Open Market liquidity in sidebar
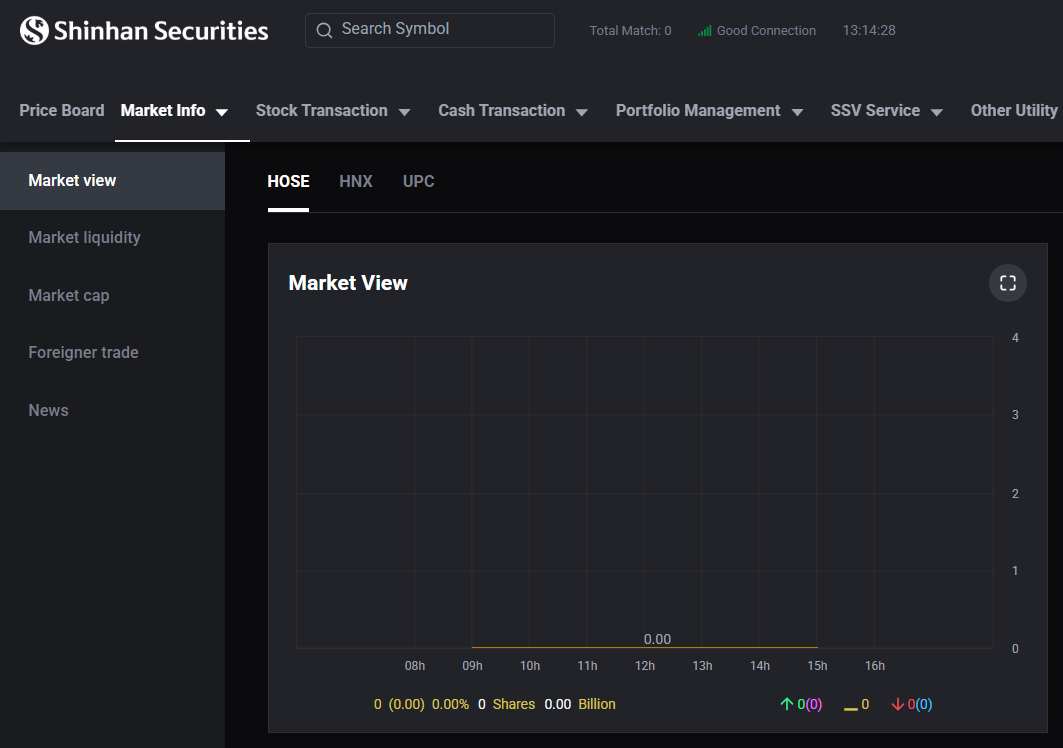1063x748 pixels. pyautogui.click(x=84, y=238)
